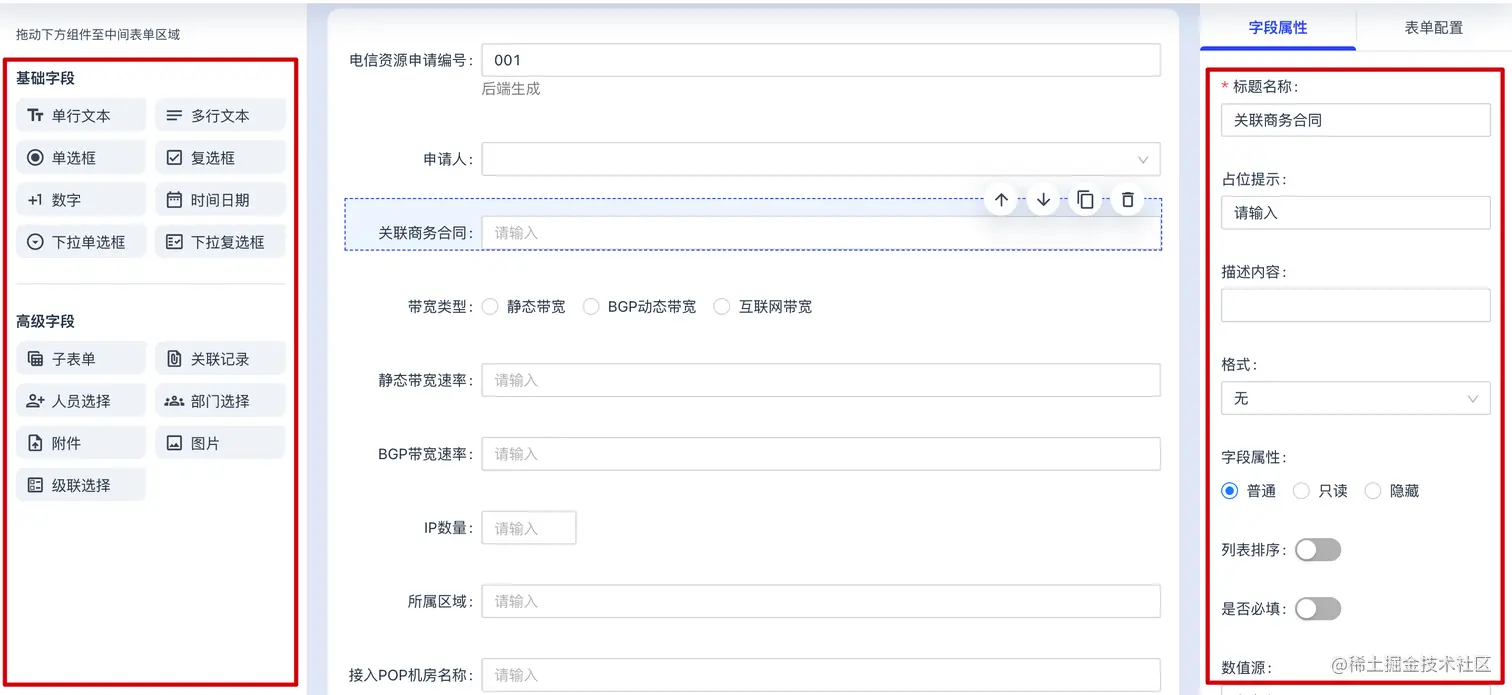
Task: Open the 格式 dropdown
Action: (x=1355, y=398)
